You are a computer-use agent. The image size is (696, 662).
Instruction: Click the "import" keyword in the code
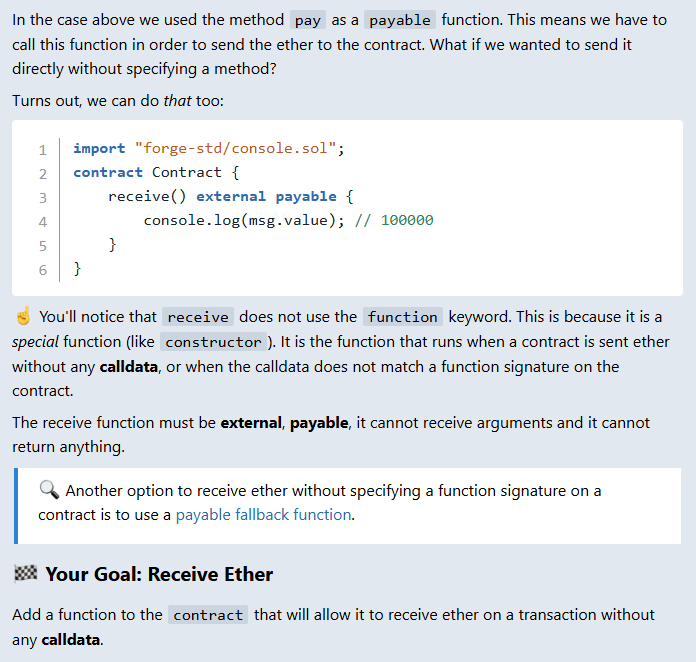click(x=99, y=149)
